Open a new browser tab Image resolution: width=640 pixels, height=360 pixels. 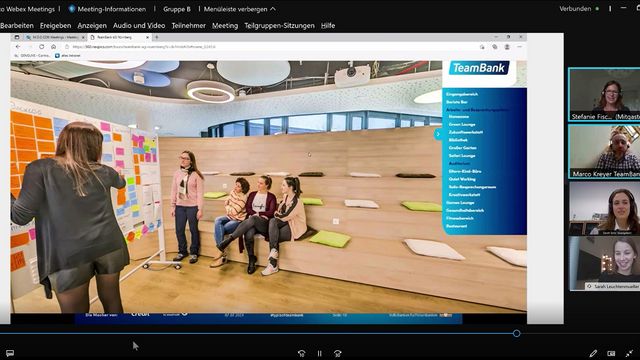click(x=157, y=37)
